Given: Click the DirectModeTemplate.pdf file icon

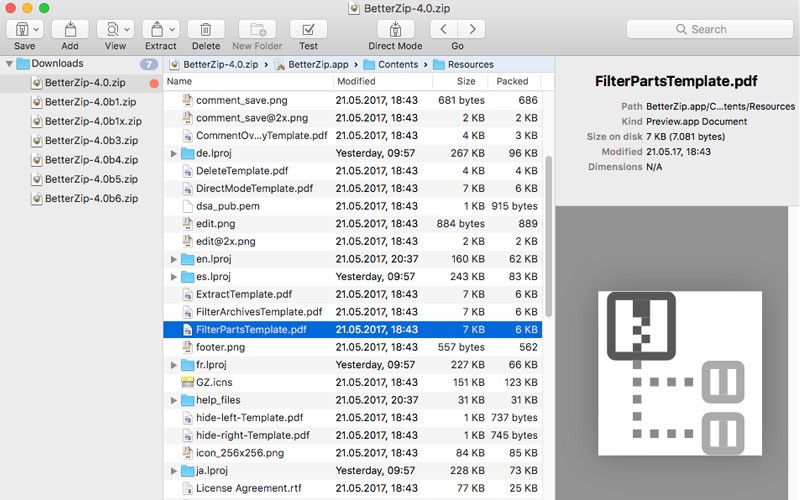Looking at the screenshot, I should (187, 189).
